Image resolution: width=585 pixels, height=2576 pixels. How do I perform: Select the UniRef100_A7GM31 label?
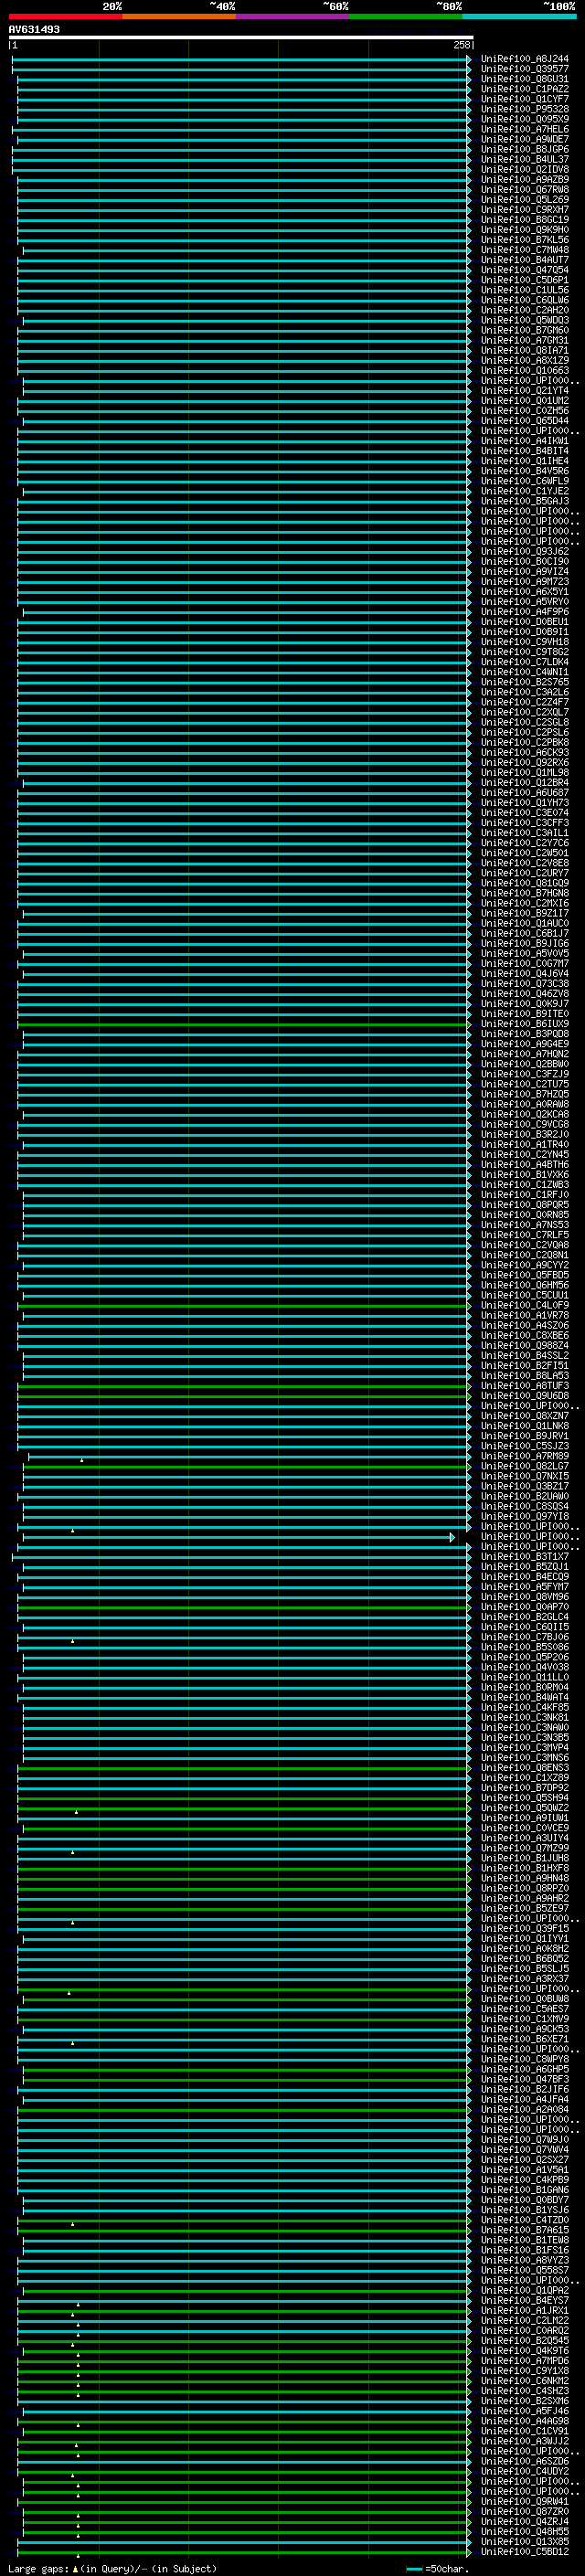click(x=524, y=340)
